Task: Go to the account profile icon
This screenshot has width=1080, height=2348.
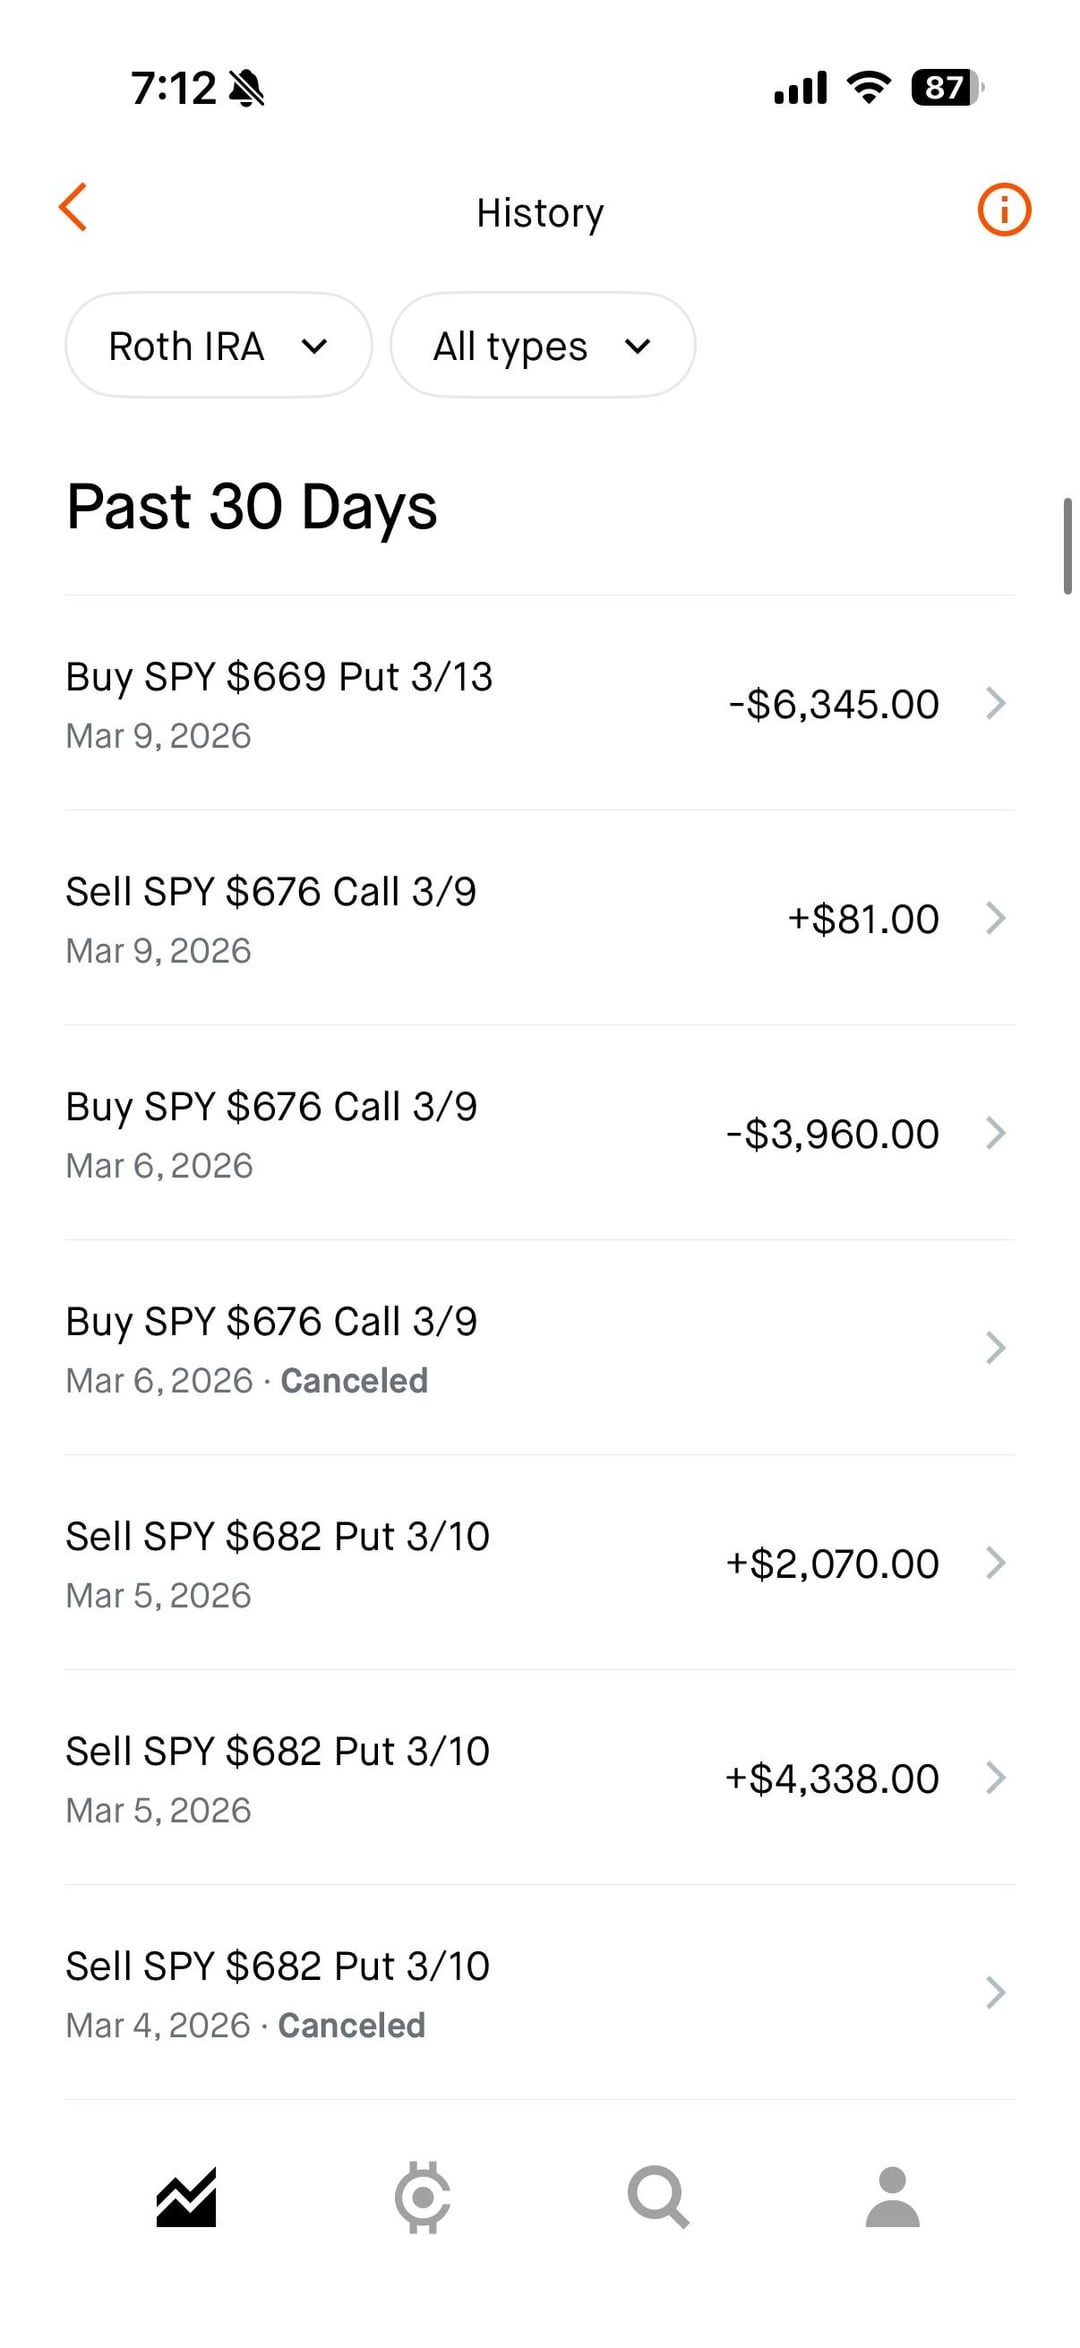Action: [892, 2197]
